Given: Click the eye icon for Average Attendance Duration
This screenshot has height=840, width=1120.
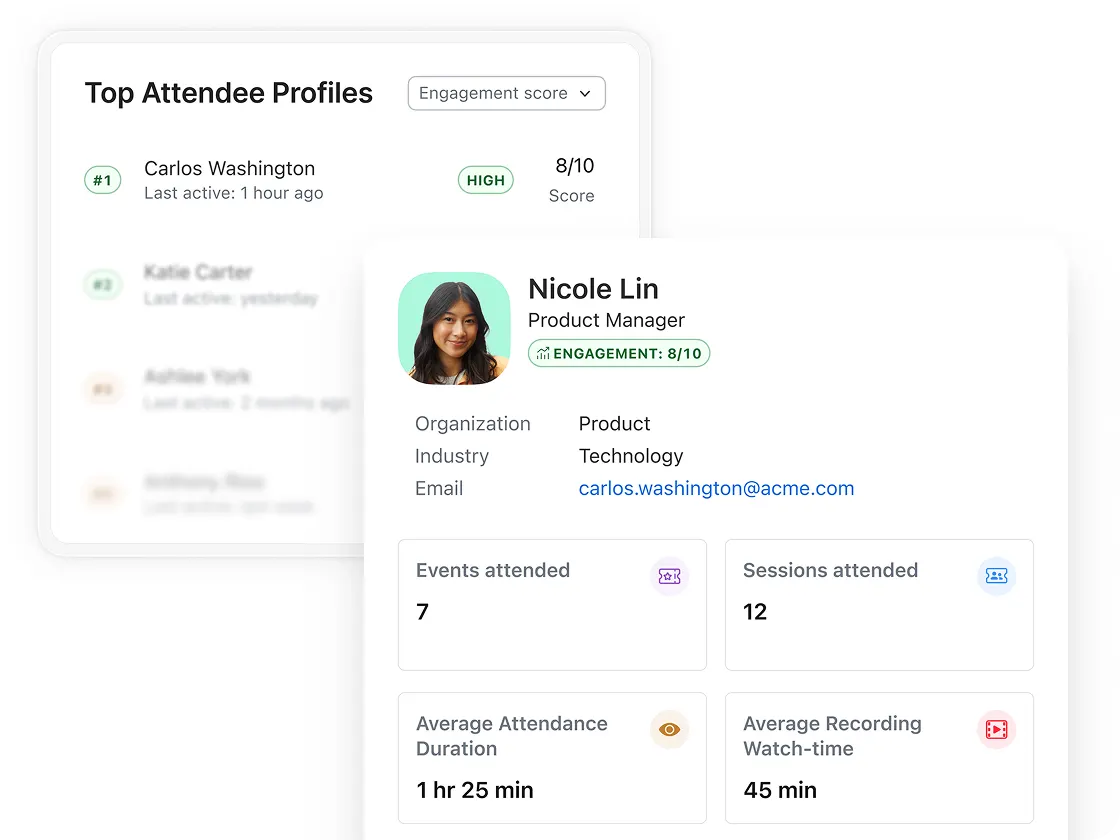Looking at the screenshot, I should 669,730.
